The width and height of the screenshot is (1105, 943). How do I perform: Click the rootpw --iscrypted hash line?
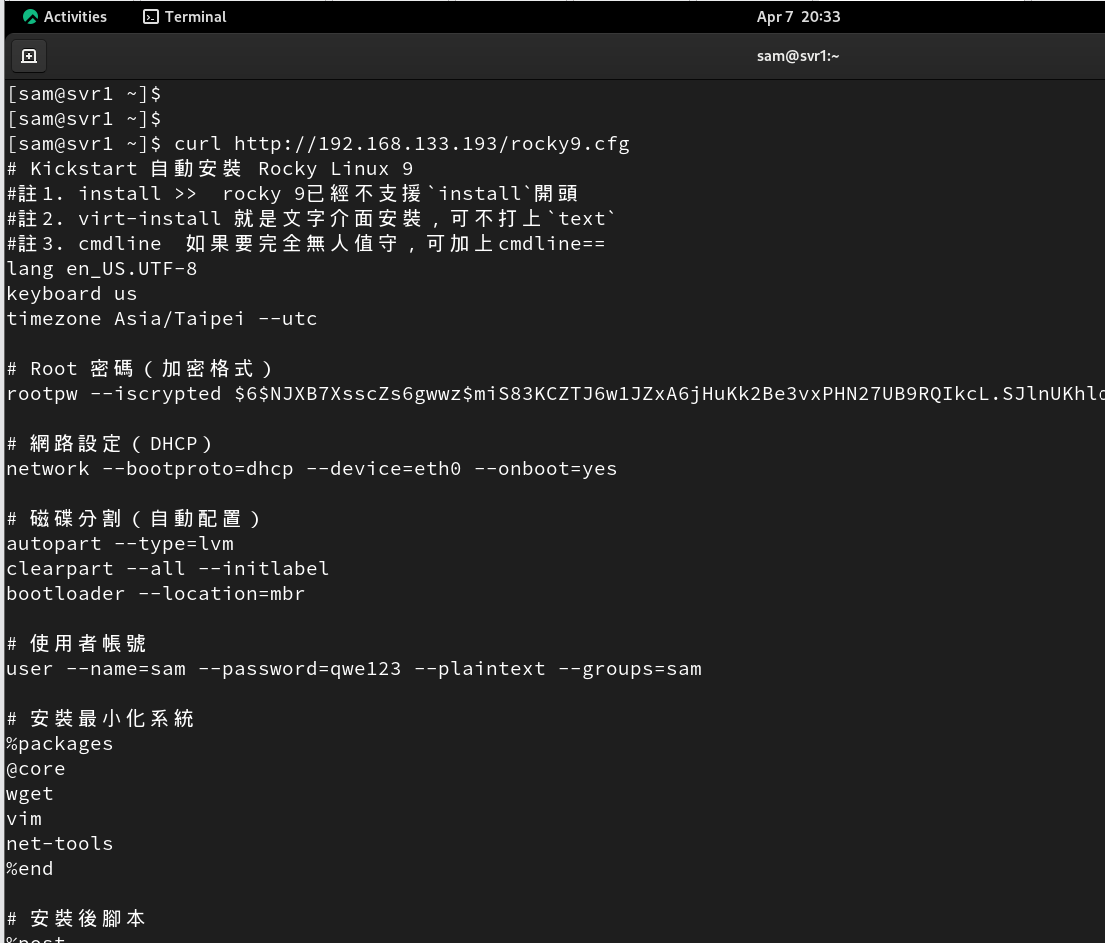pyautogui.click(x=550, y=394)
